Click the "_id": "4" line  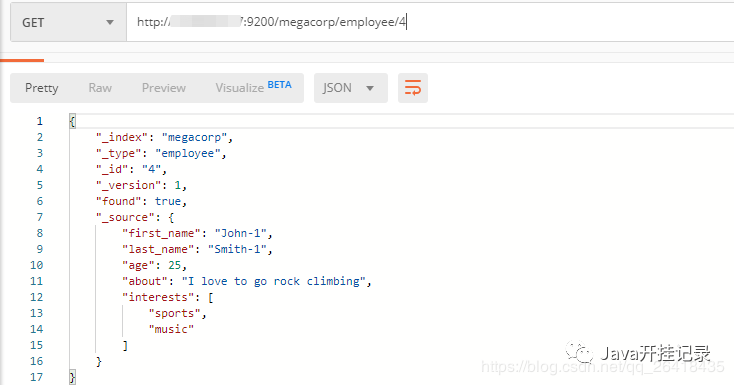(x=131, y=169)
